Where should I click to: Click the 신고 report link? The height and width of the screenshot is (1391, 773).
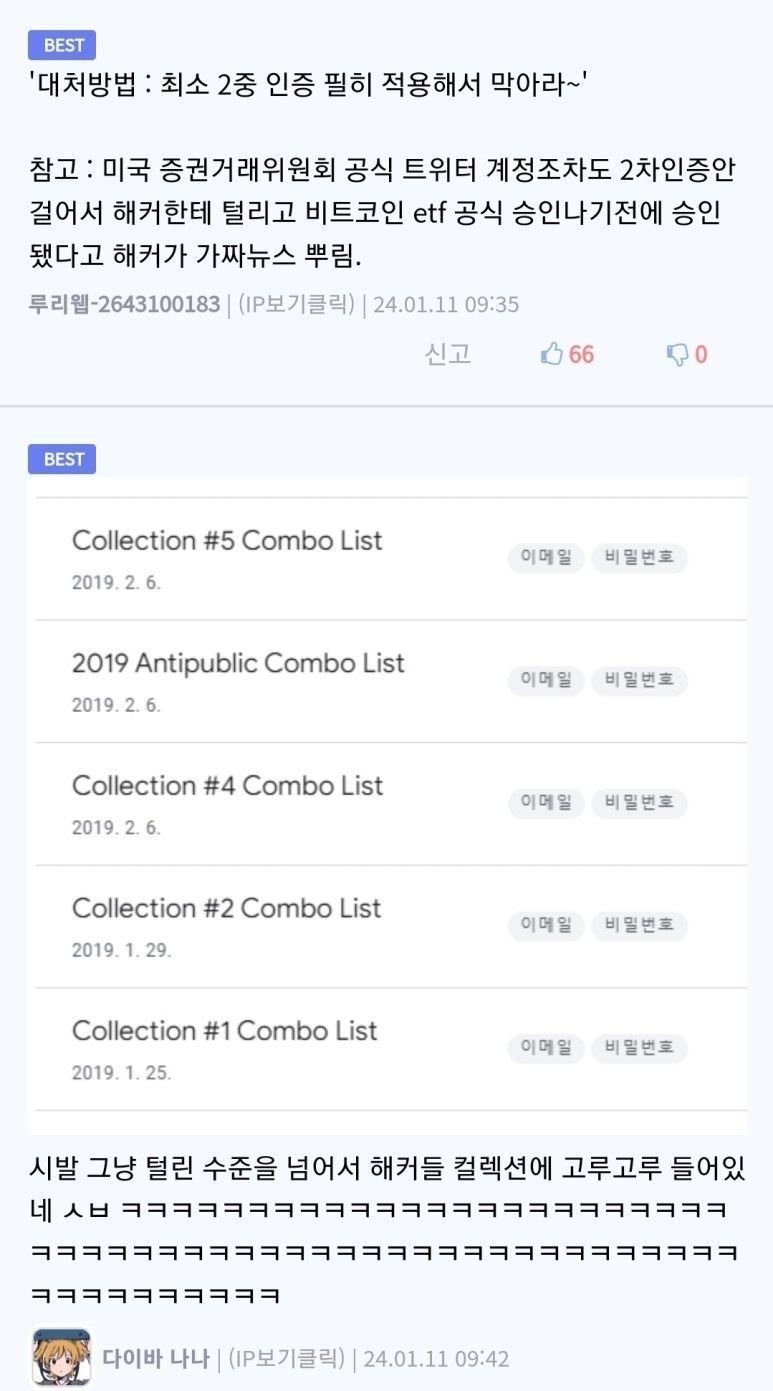click(x=448, y=354)
